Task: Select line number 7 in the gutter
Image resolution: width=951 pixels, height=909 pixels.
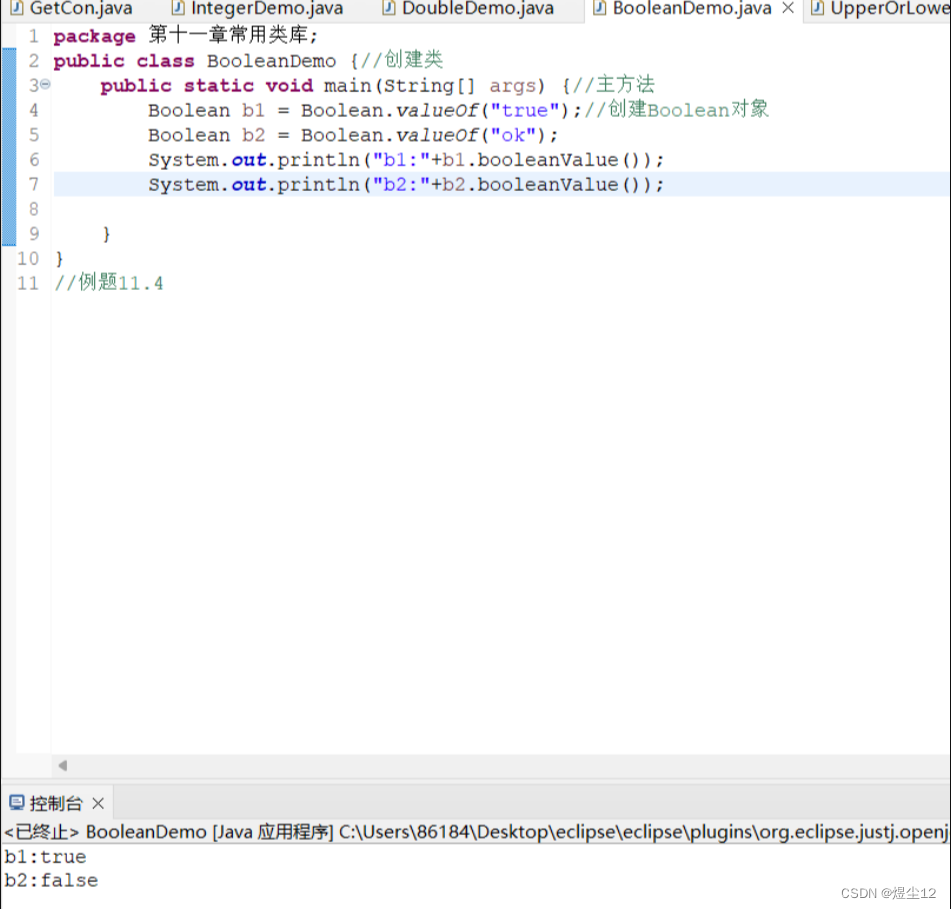Action: point(33,184)
